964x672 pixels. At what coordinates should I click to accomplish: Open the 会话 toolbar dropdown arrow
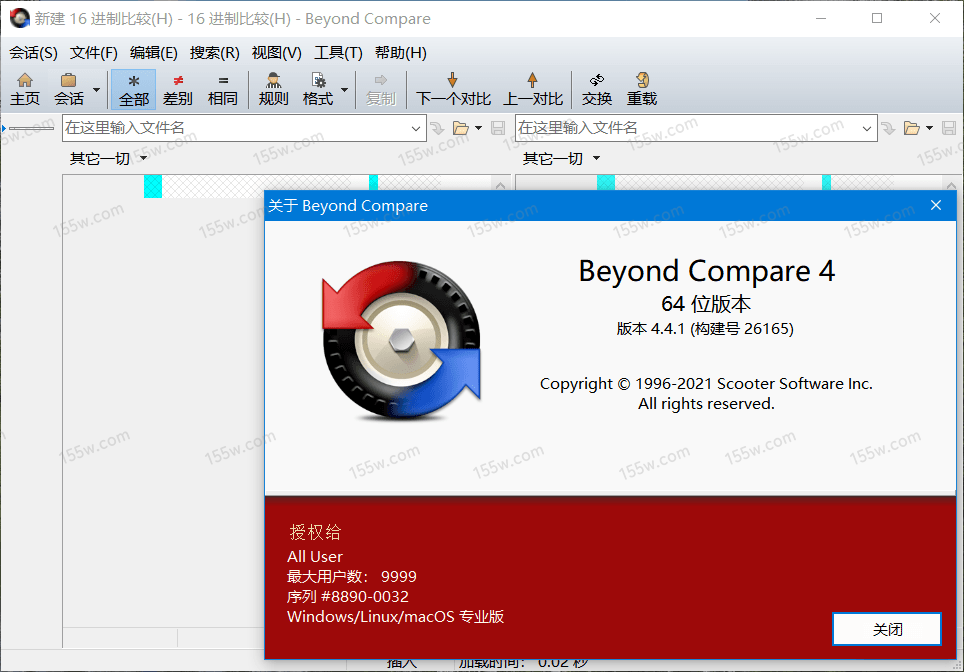click(97, 89)
